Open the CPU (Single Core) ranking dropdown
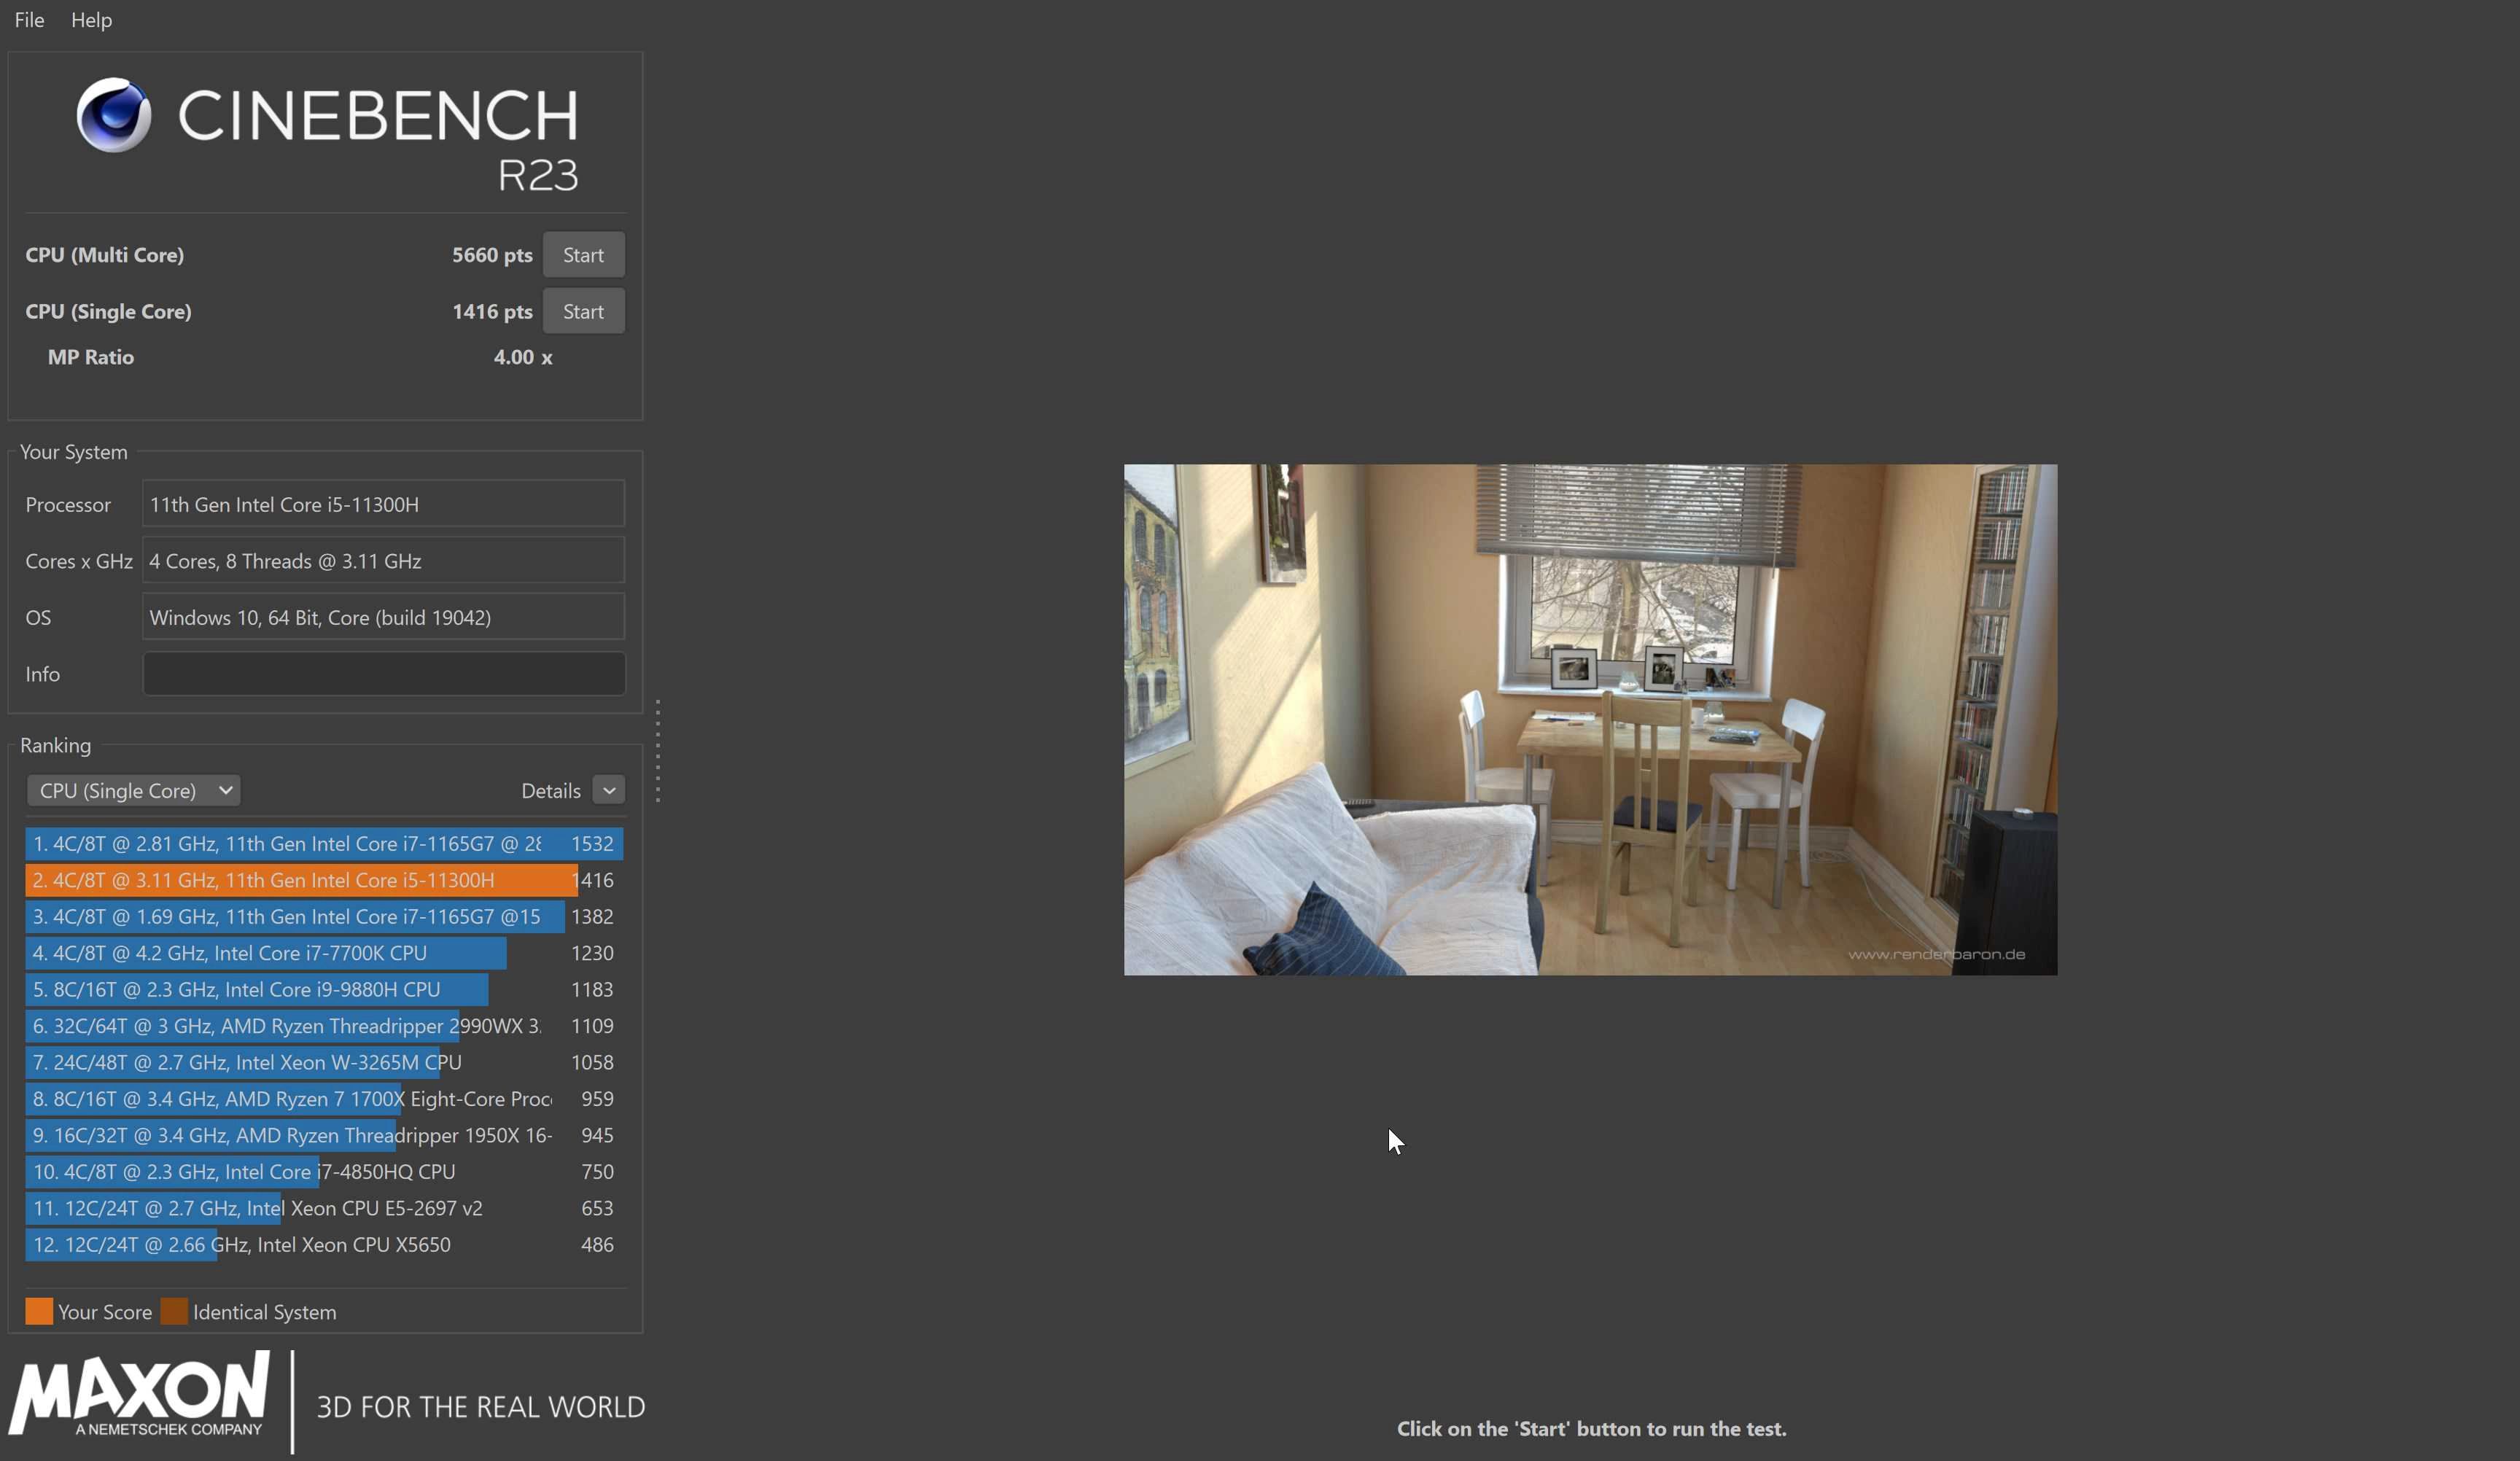The height and width of the screenshot is (1461, 2520). click(133, 790)
